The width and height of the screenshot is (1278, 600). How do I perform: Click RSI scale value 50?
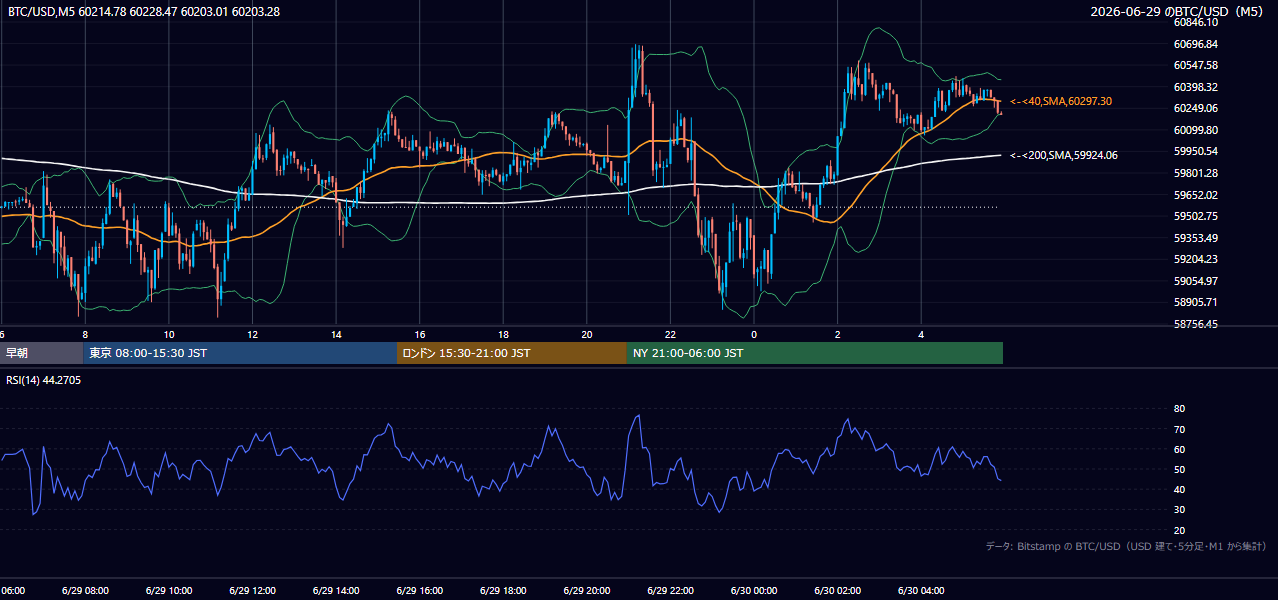pyautogui.click(x=1179, y=469)
